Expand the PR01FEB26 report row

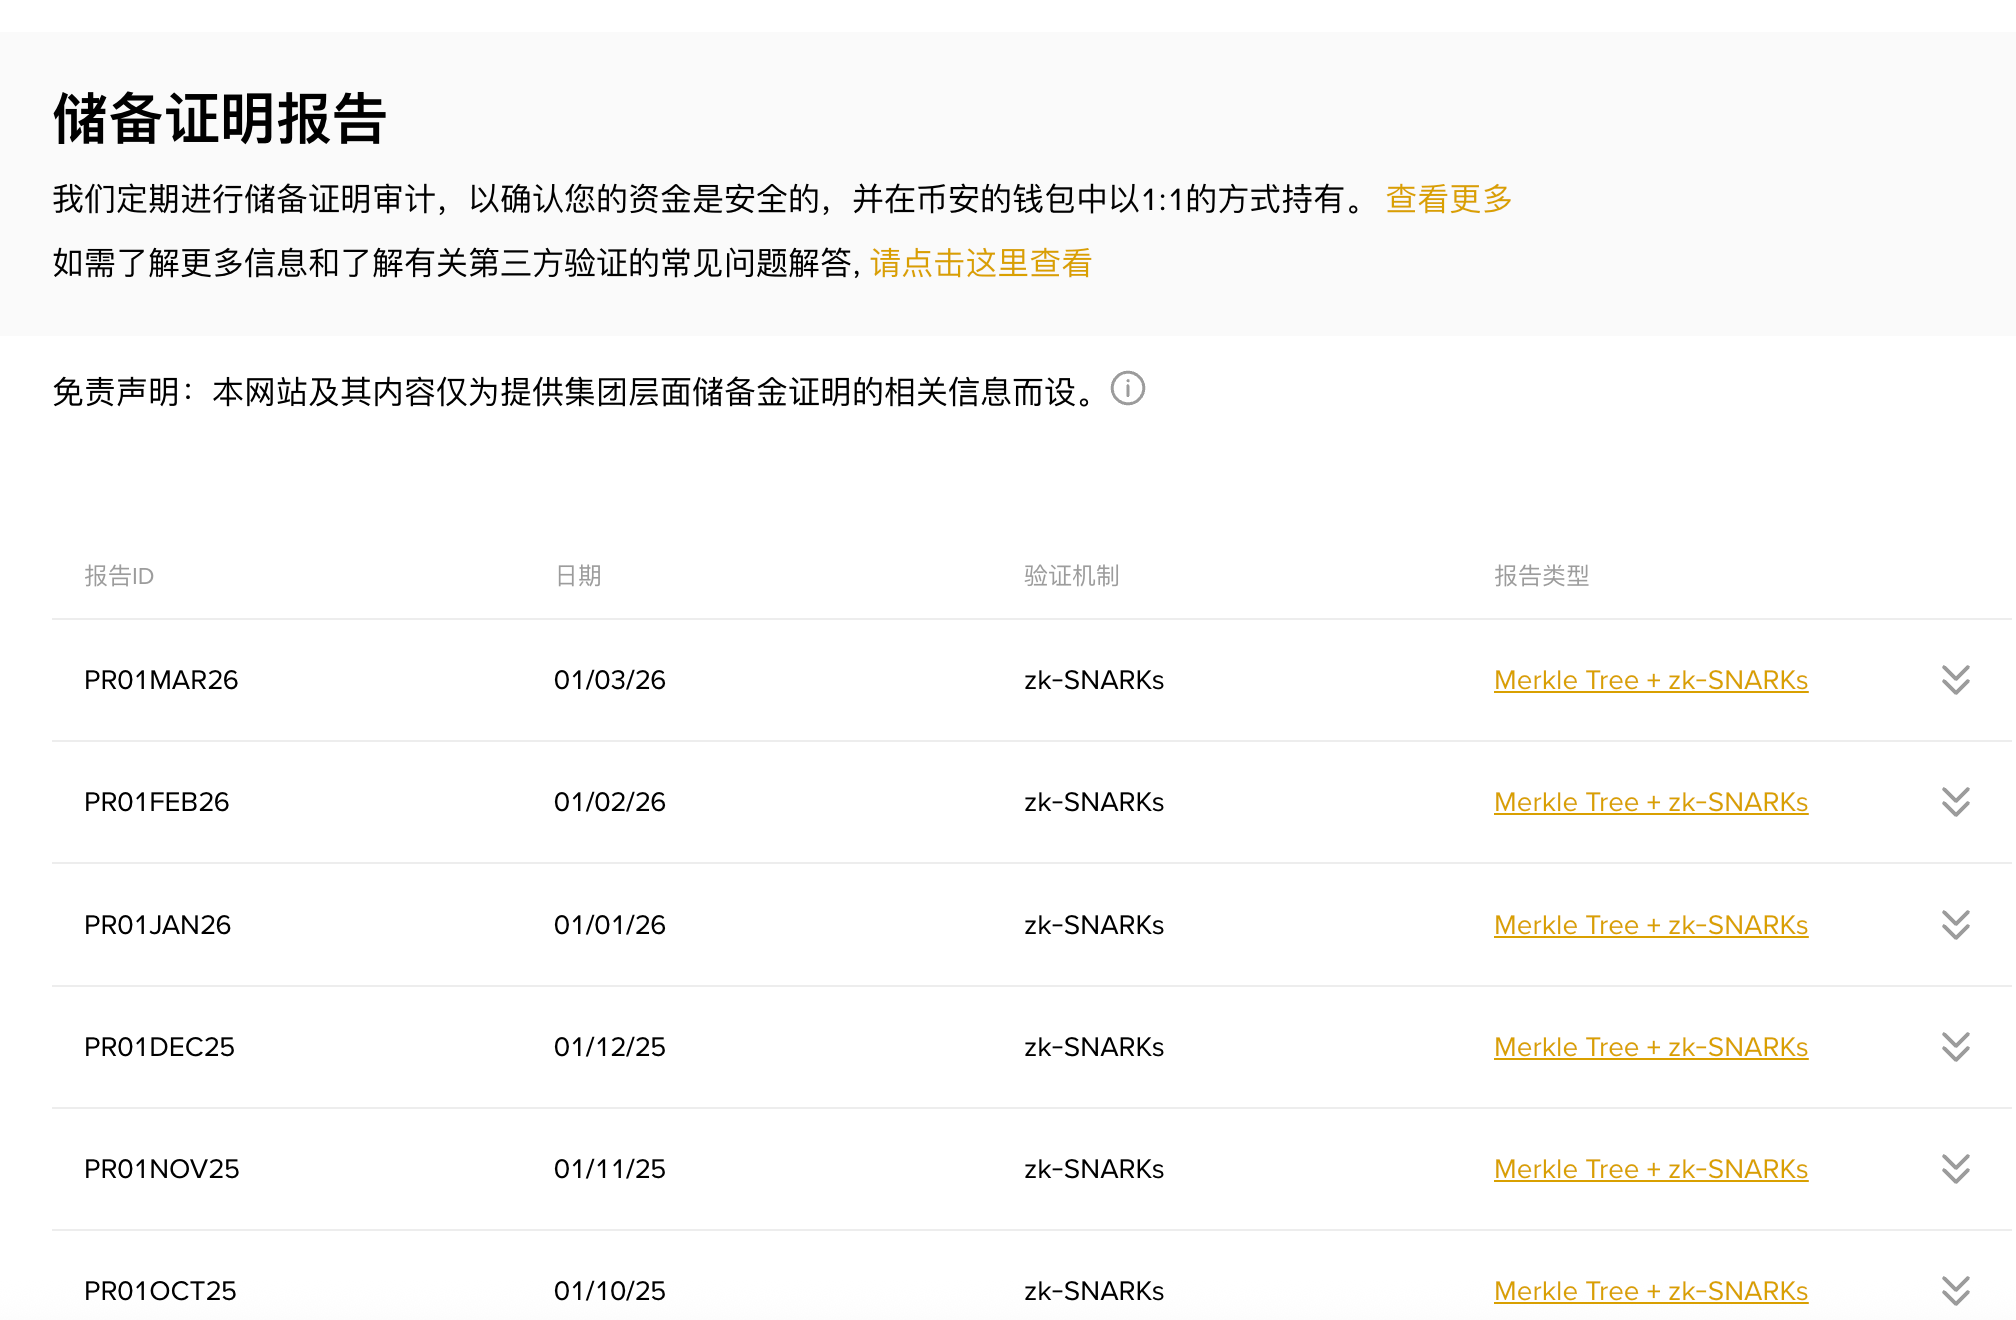[1955, 802]
